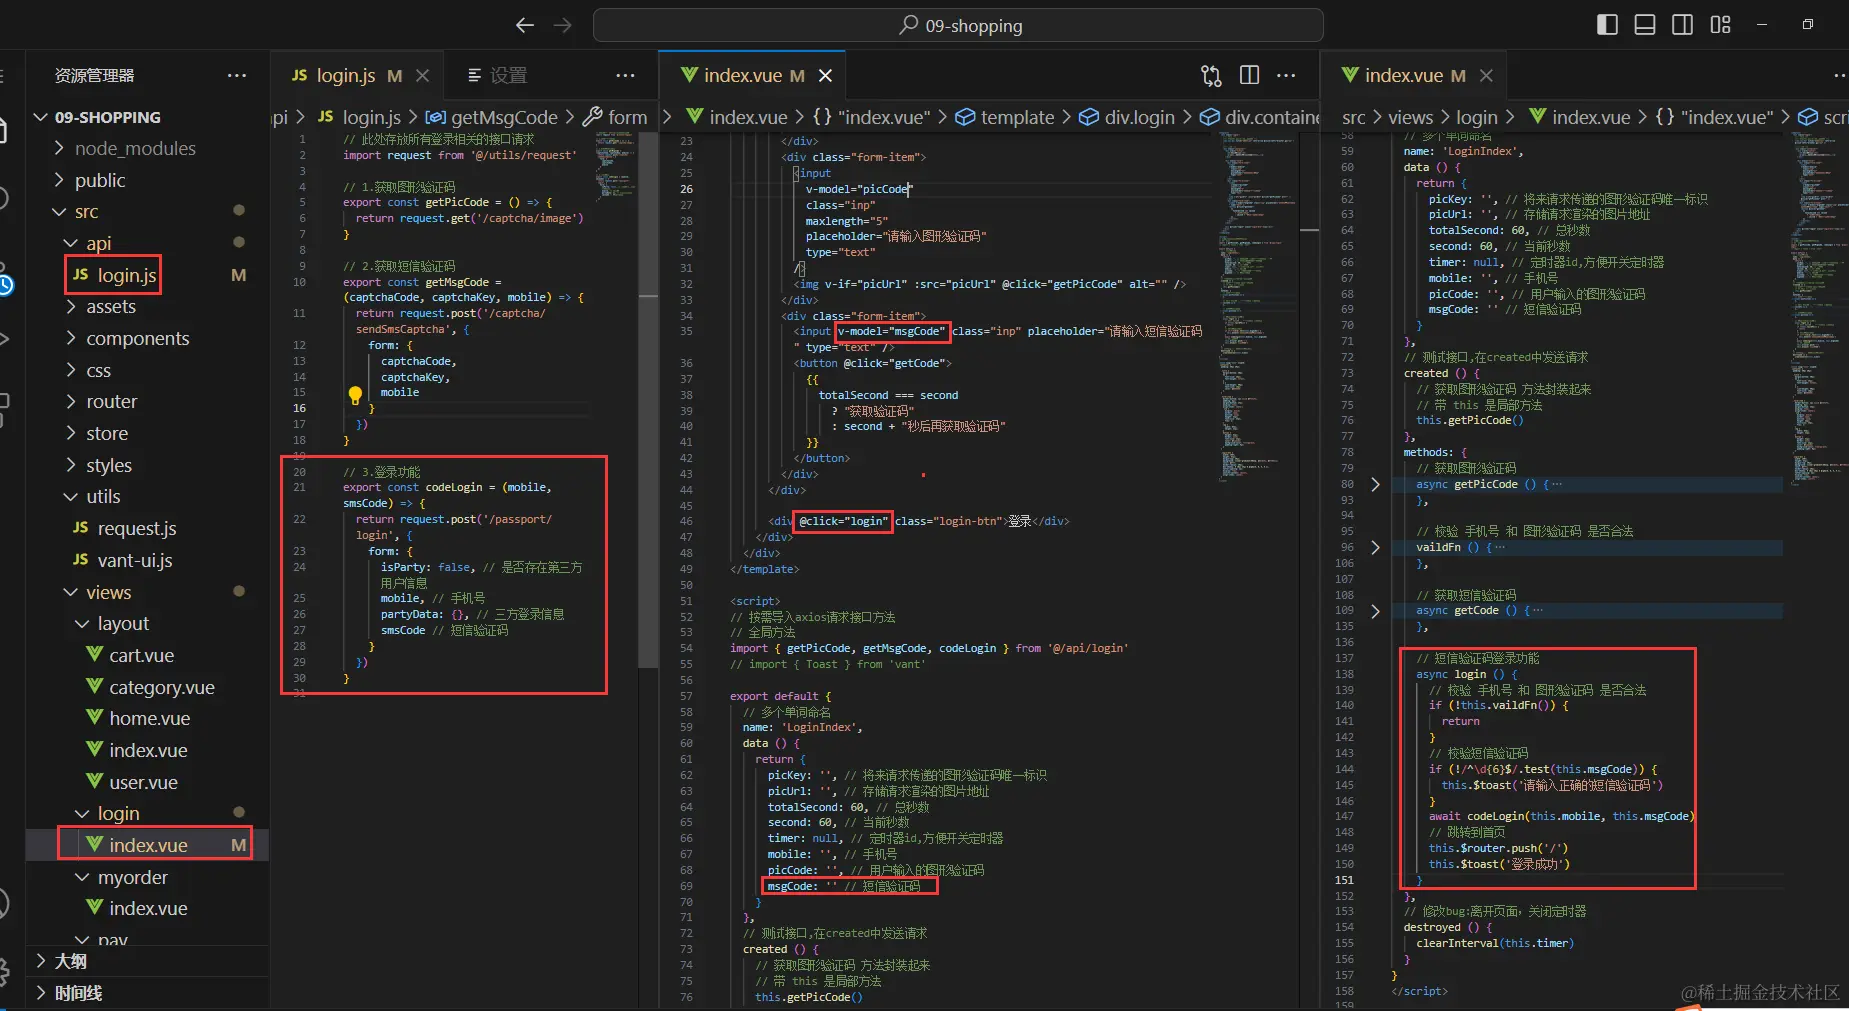Collapse the utils folder
The image size is (1849, 1011).
(103, 497)
